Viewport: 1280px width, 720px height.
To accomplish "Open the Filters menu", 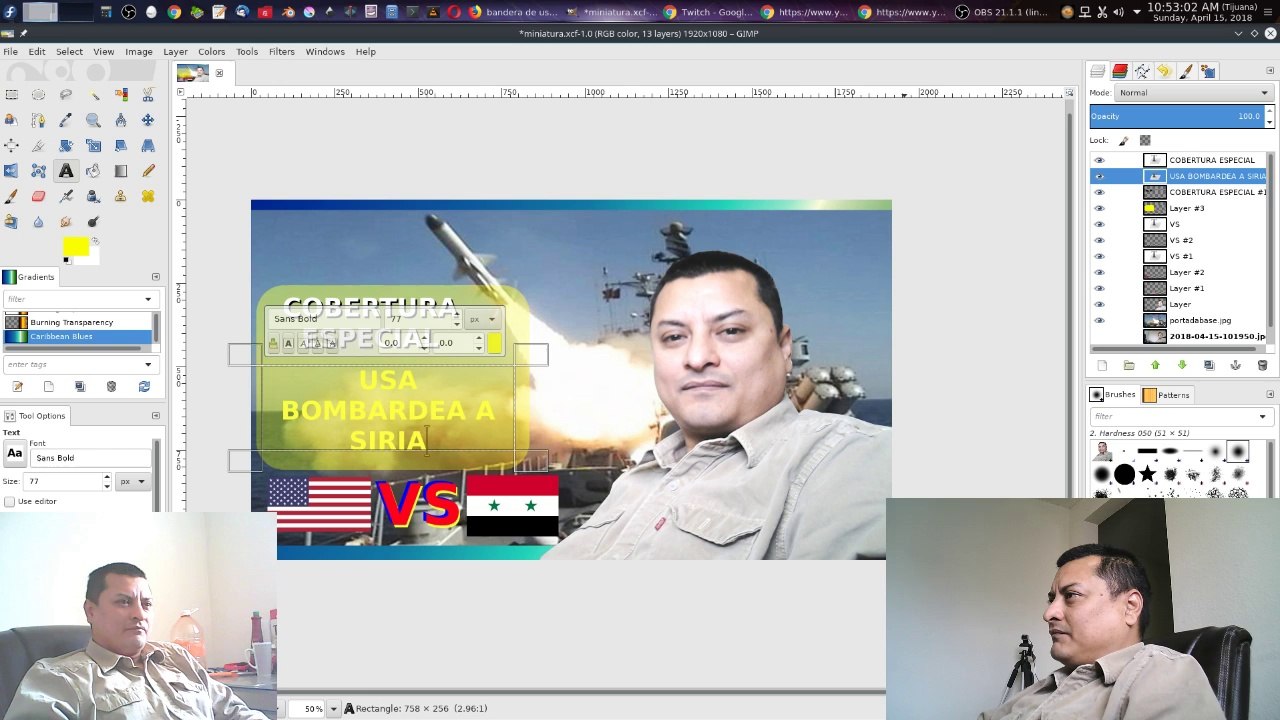I will 281,52.
